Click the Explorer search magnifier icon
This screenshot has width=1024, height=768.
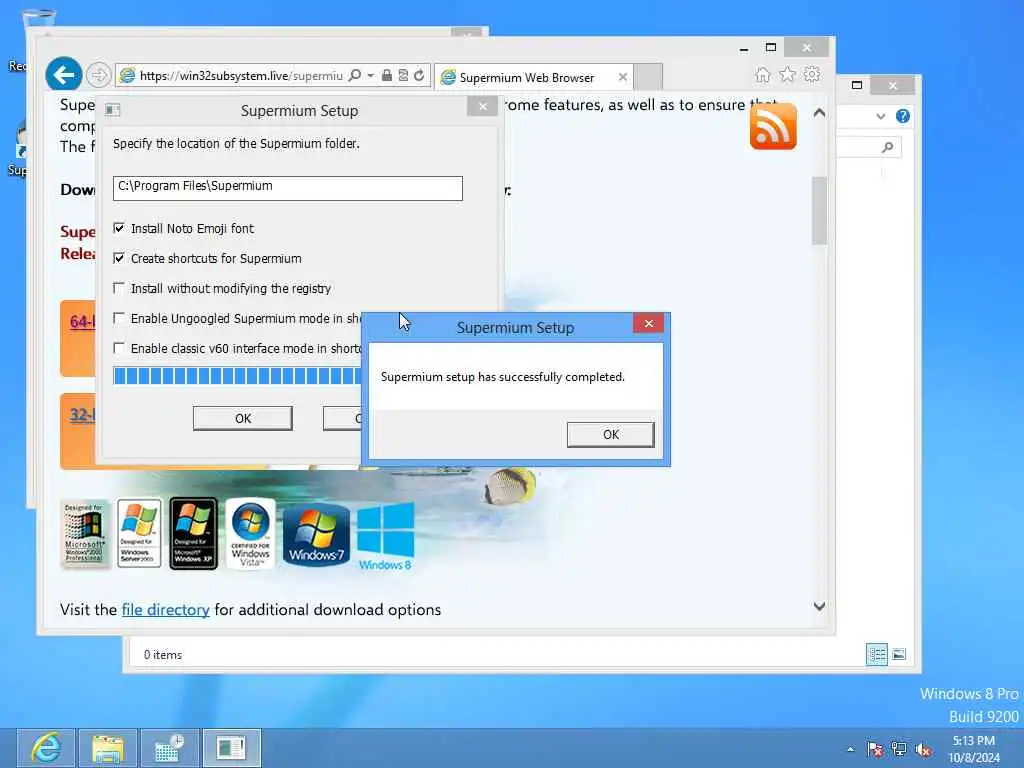coord(887,148)
